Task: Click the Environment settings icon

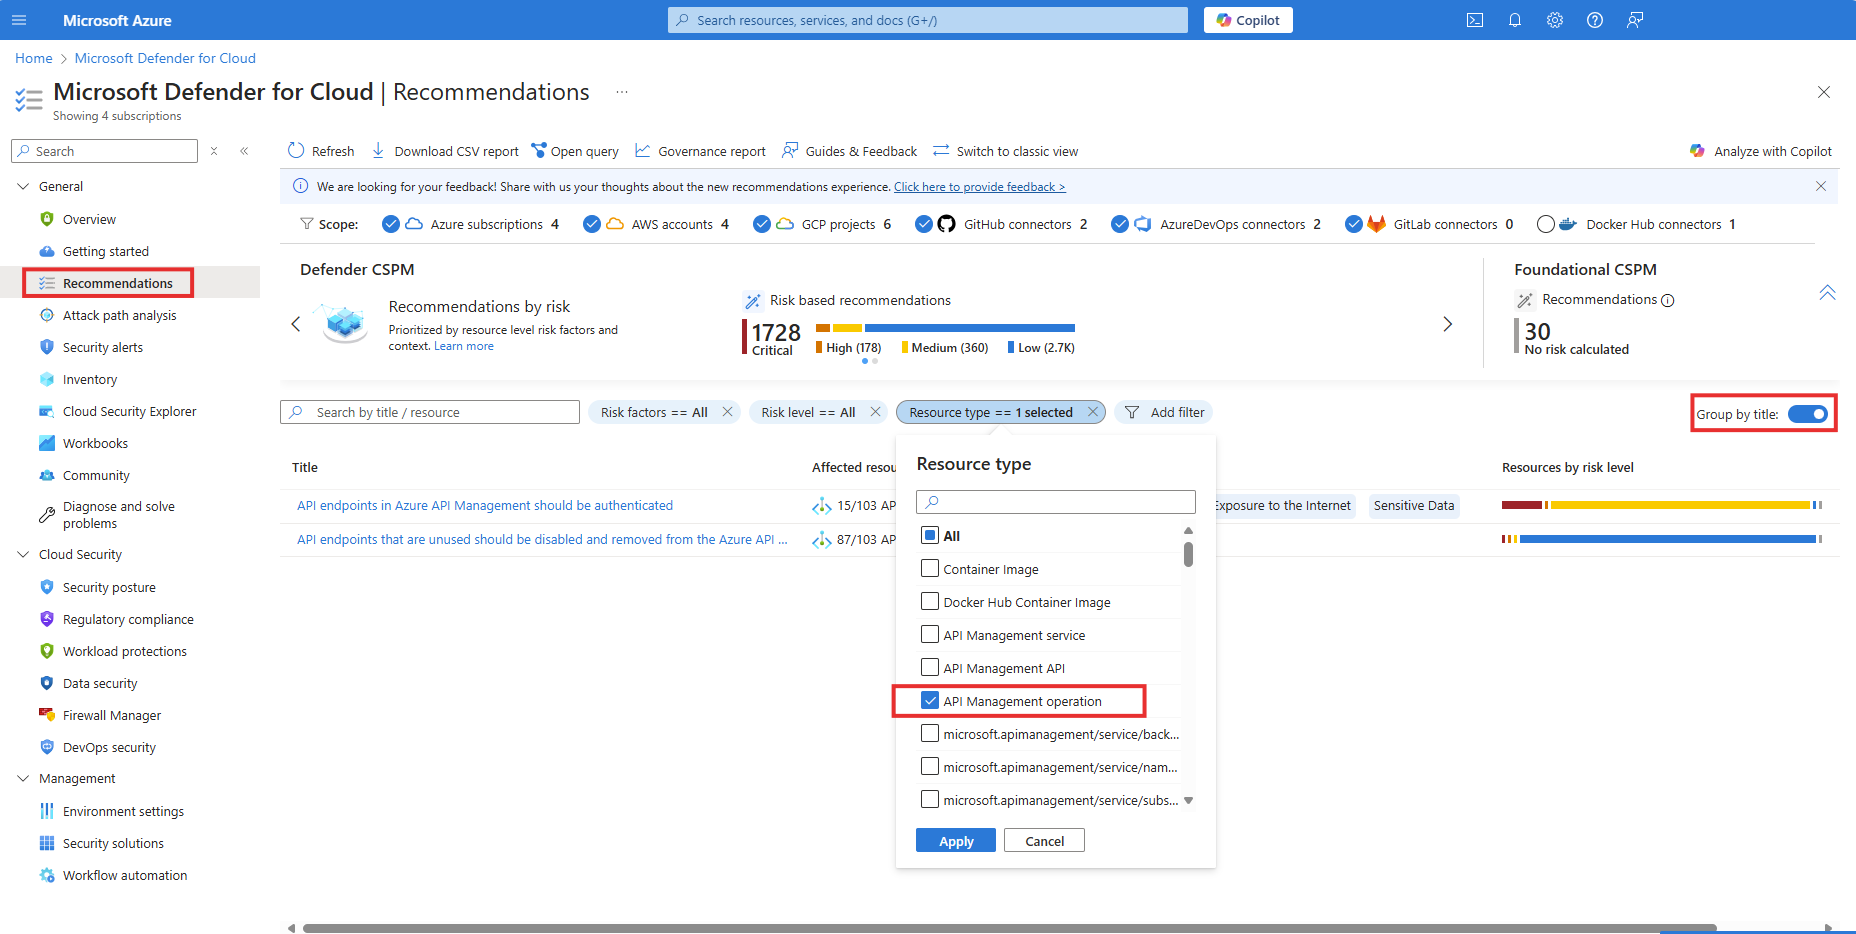Action: [x=47, y=811]
